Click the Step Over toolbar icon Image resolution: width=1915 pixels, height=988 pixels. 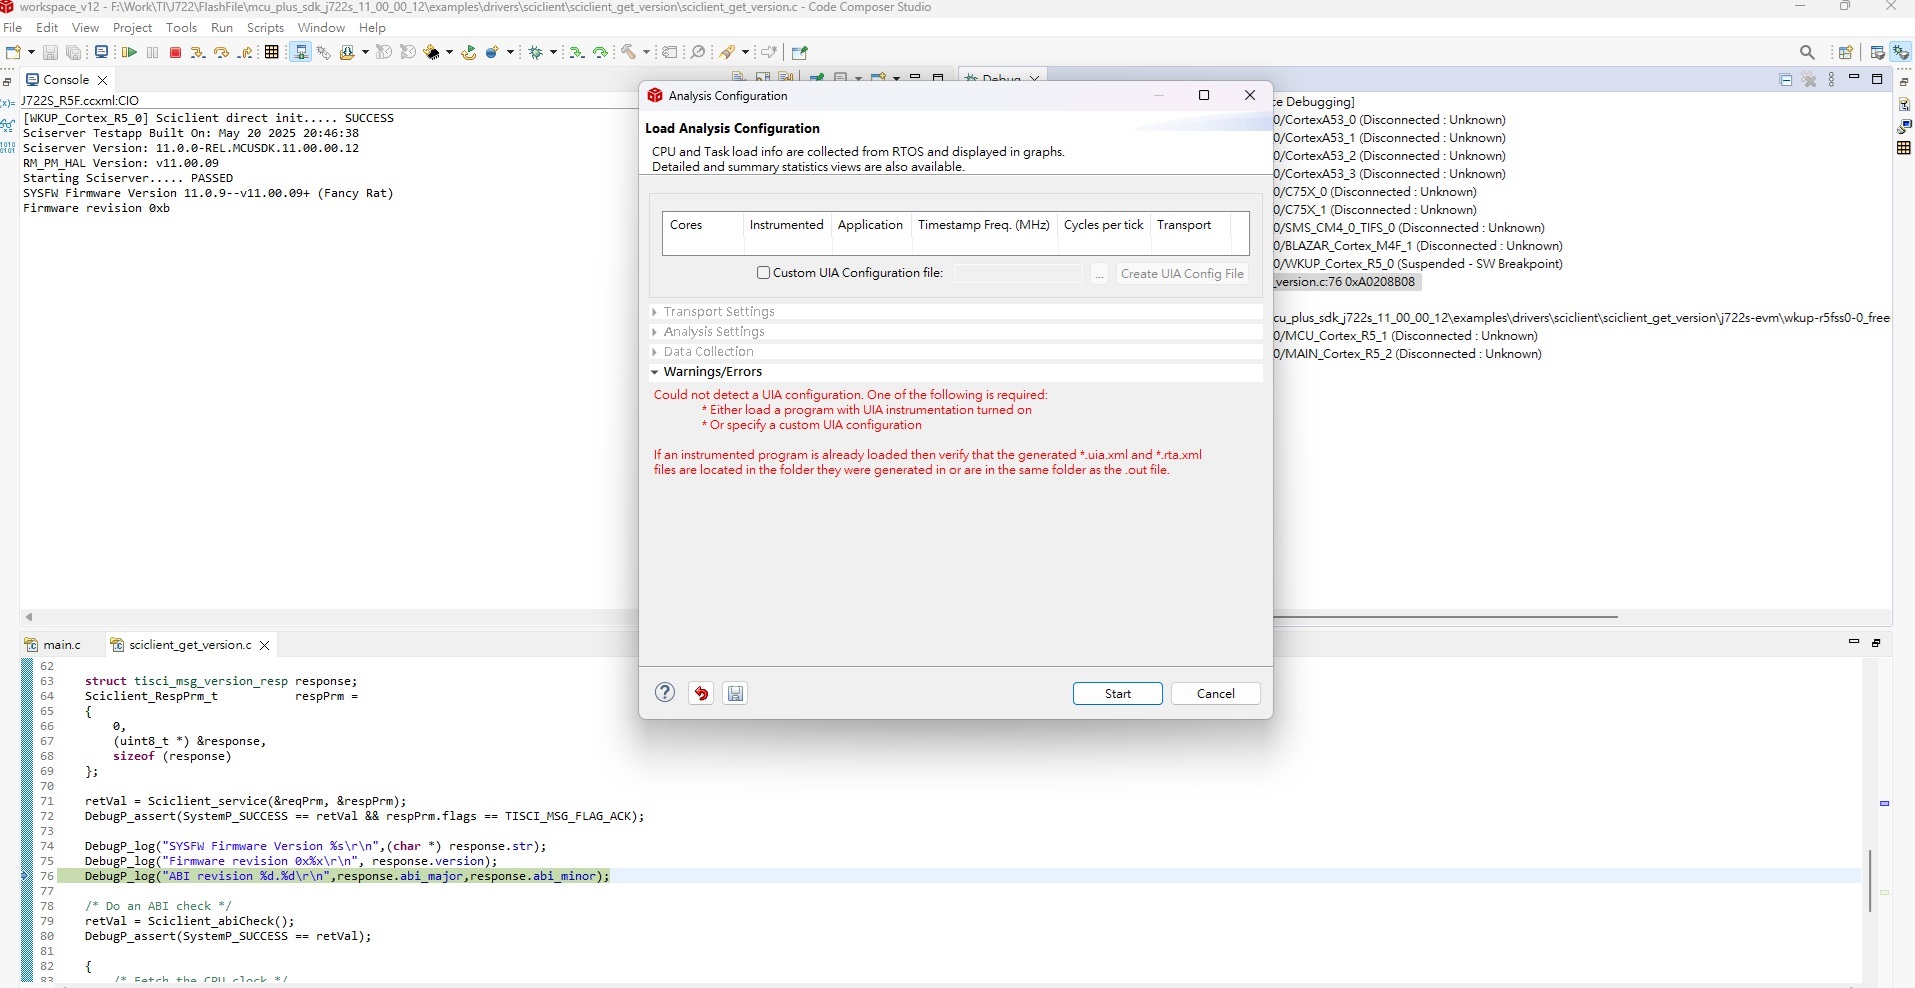(221, 52)
